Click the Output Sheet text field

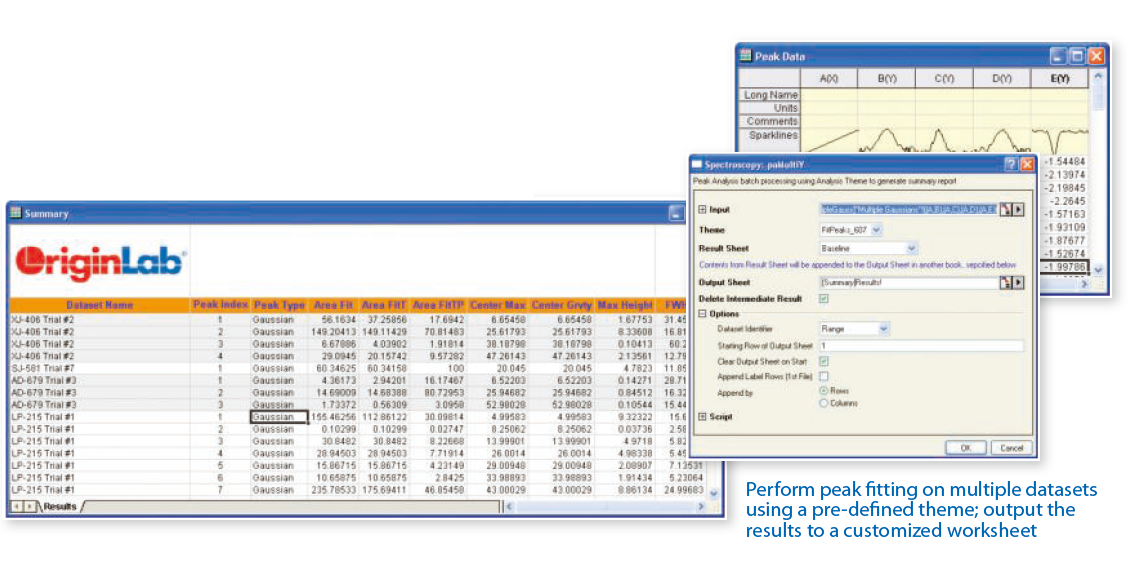[909, 282]
